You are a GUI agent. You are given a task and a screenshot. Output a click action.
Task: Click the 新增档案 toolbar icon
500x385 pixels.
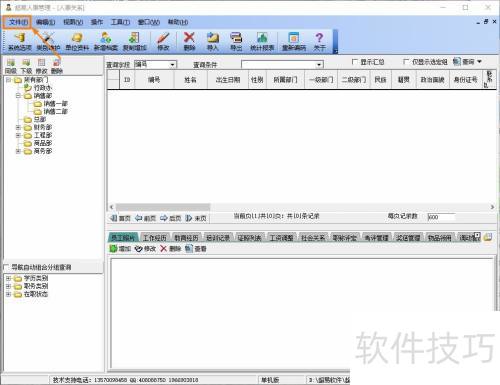click(106, 41)
